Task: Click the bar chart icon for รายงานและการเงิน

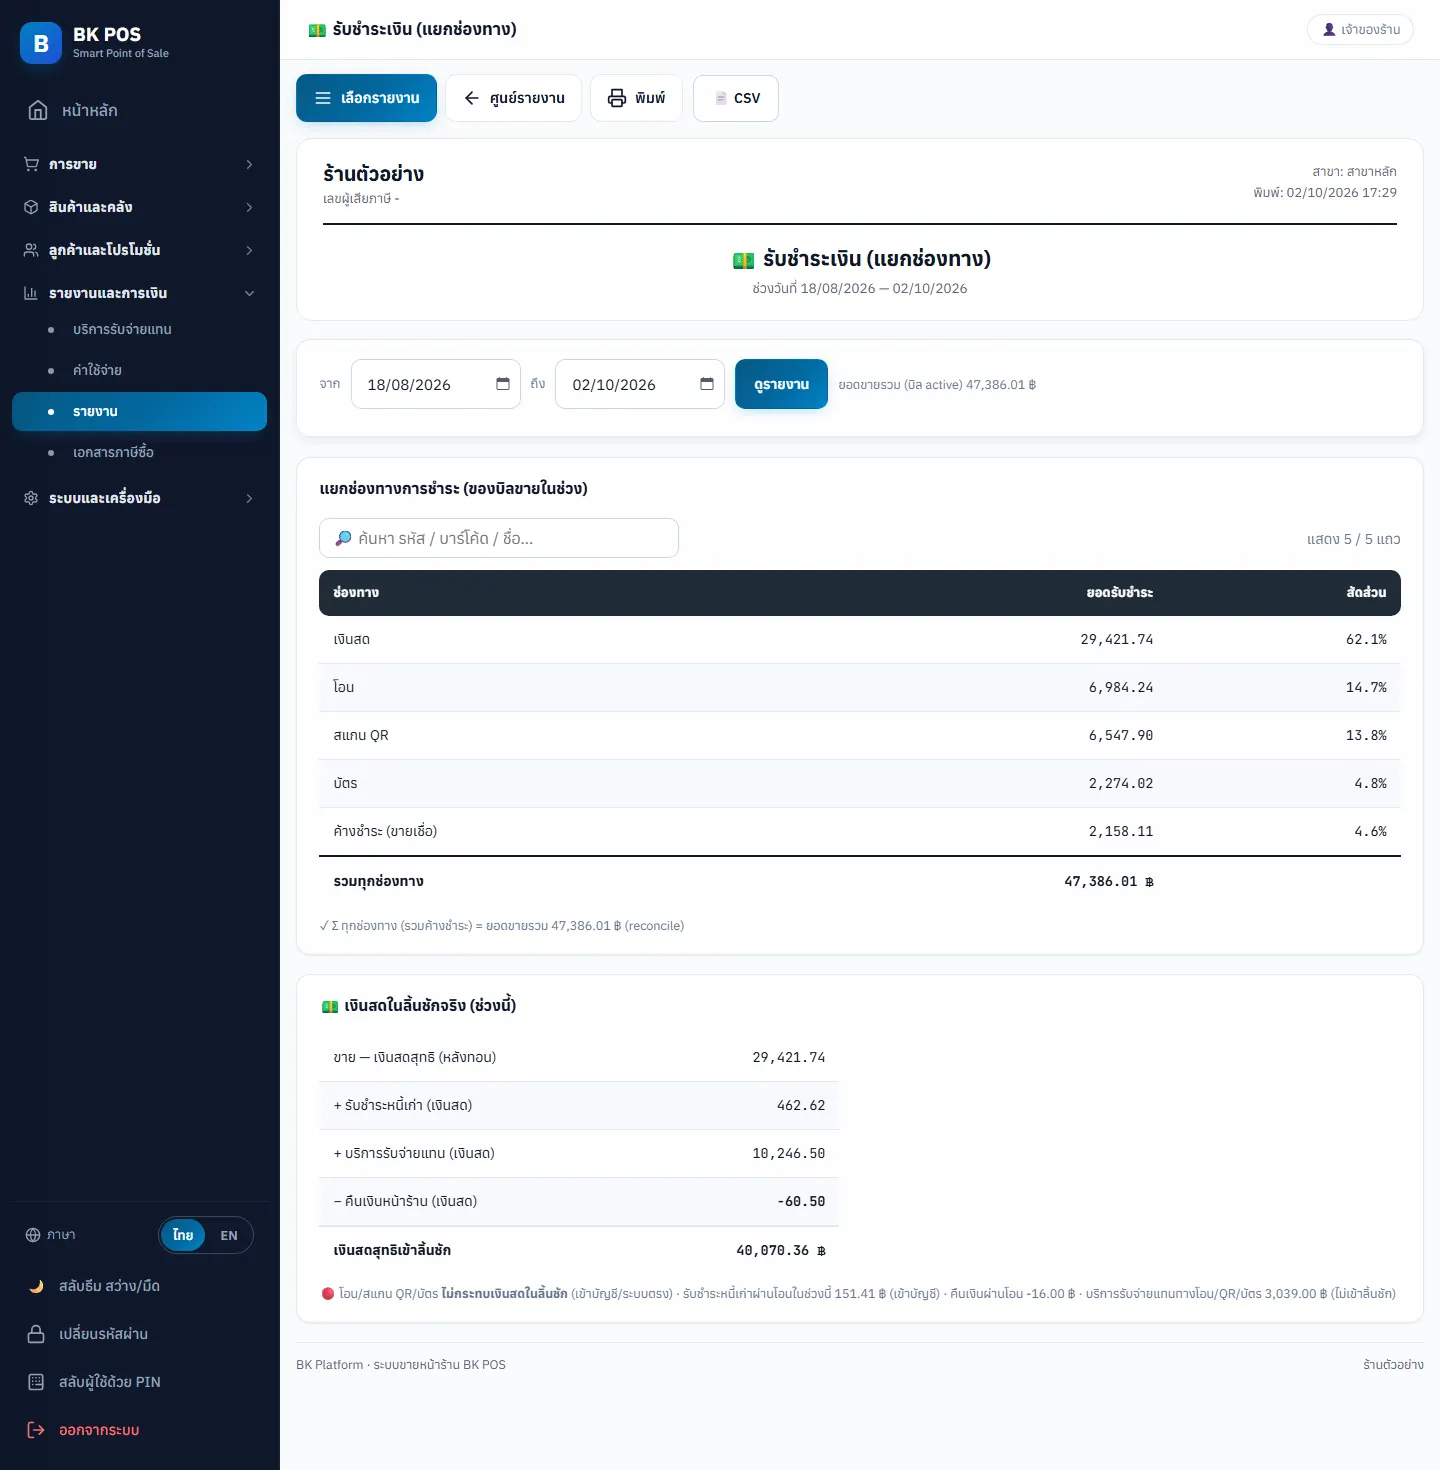Action: click(x=31, y=293)
